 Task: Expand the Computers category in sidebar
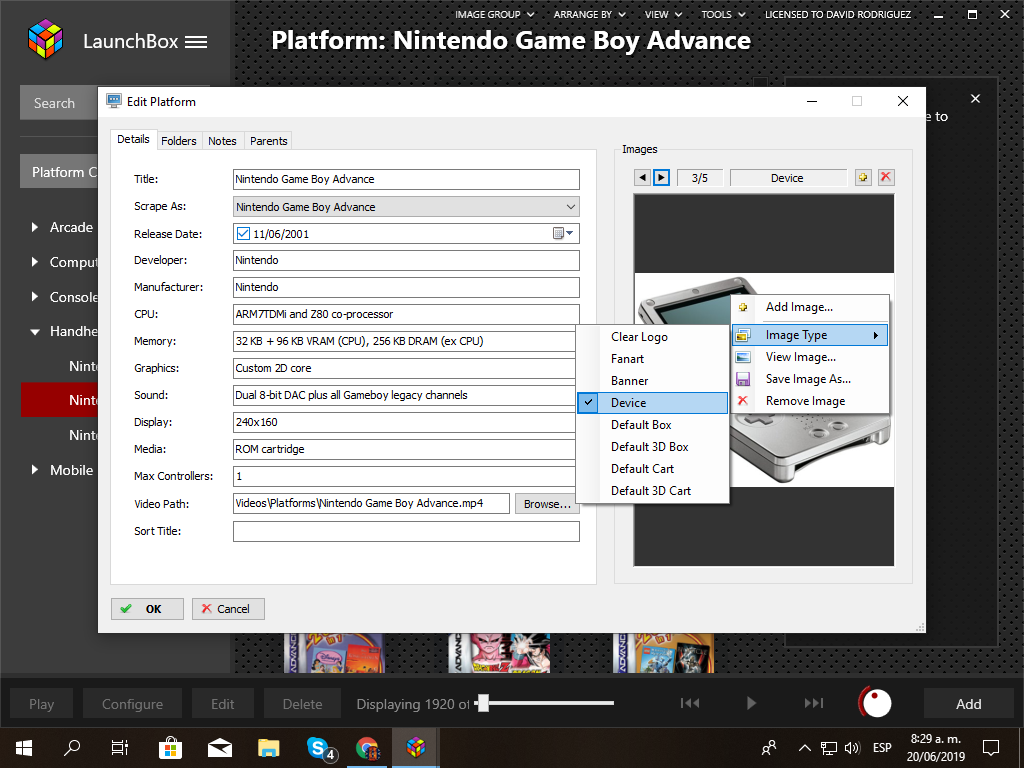click(35, 262)
